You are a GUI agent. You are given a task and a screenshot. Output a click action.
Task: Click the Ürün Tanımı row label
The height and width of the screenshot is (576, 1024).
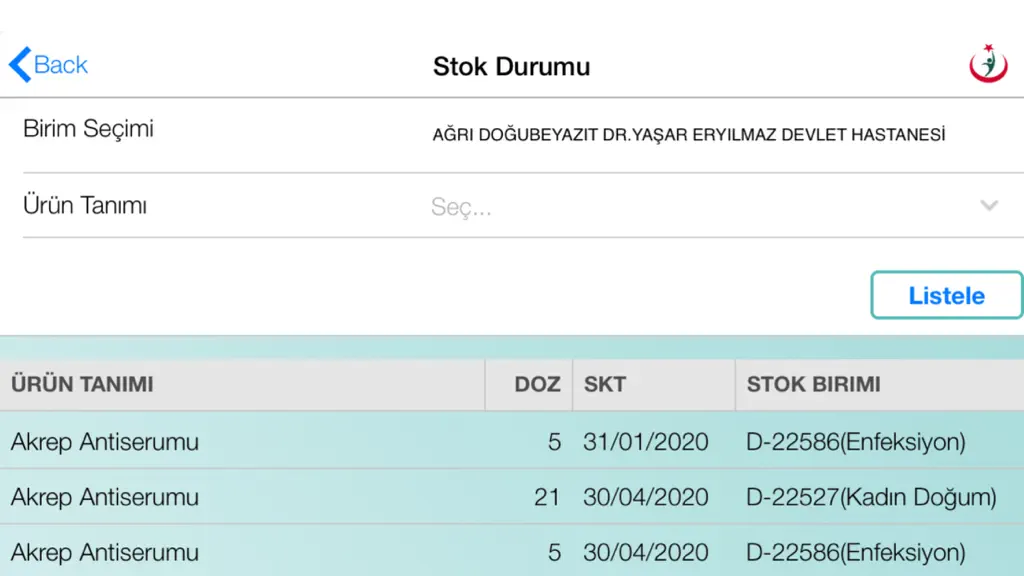[85, 205]
